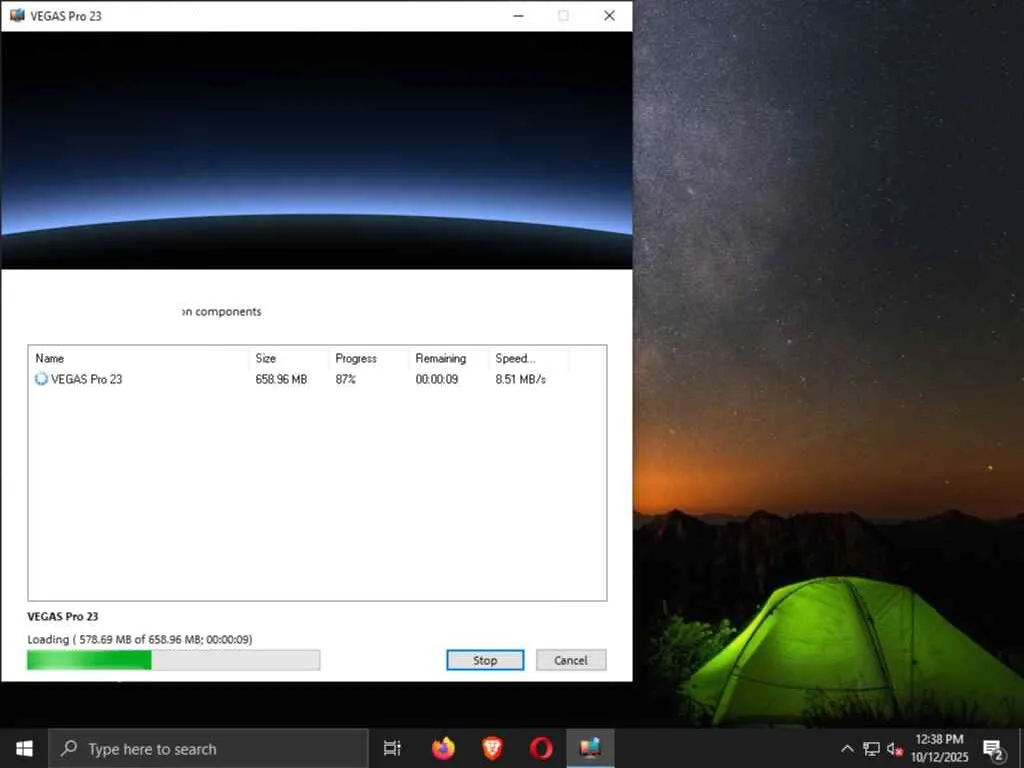Image resolution: width=1024 pixels, height=768 pixels.
Task: Select the 8.51 MB/s speed cell
Action: tap(520, 379)
